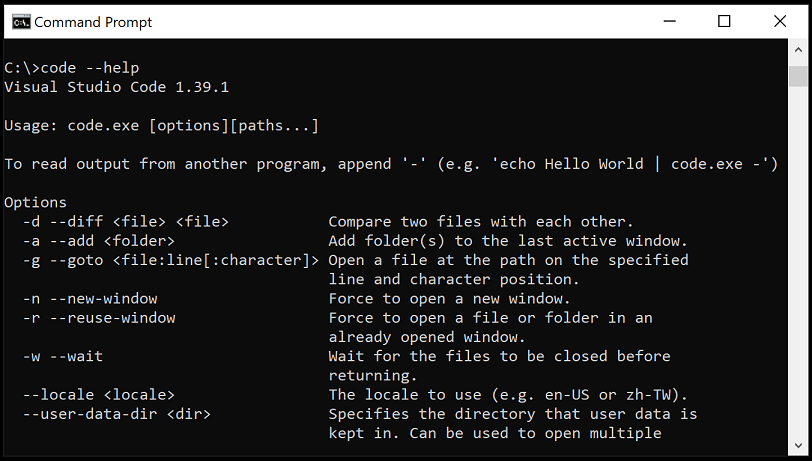Click the '--locale <locale>' option text

tap(99, 394)
